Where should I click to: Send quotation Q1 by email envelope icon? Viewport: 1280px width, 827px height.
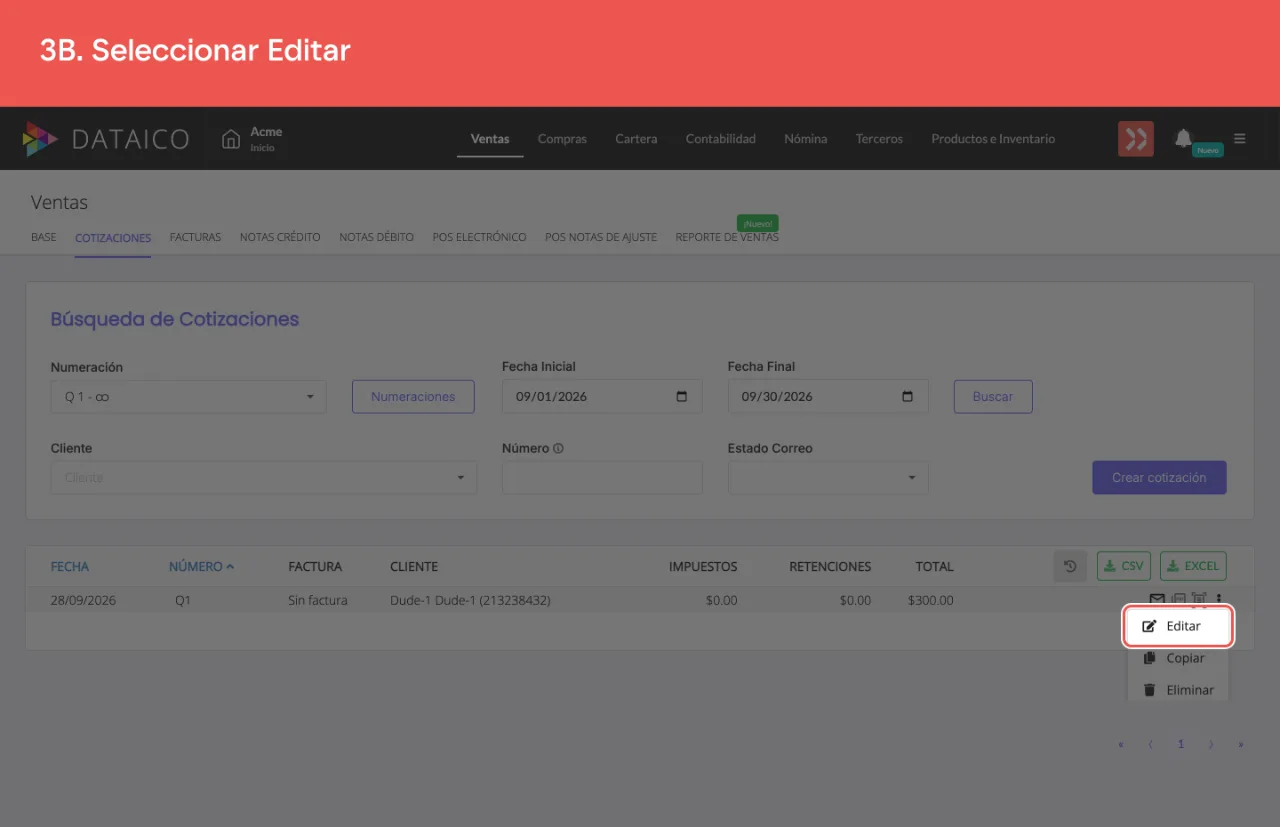click(x=1157, y=600)
